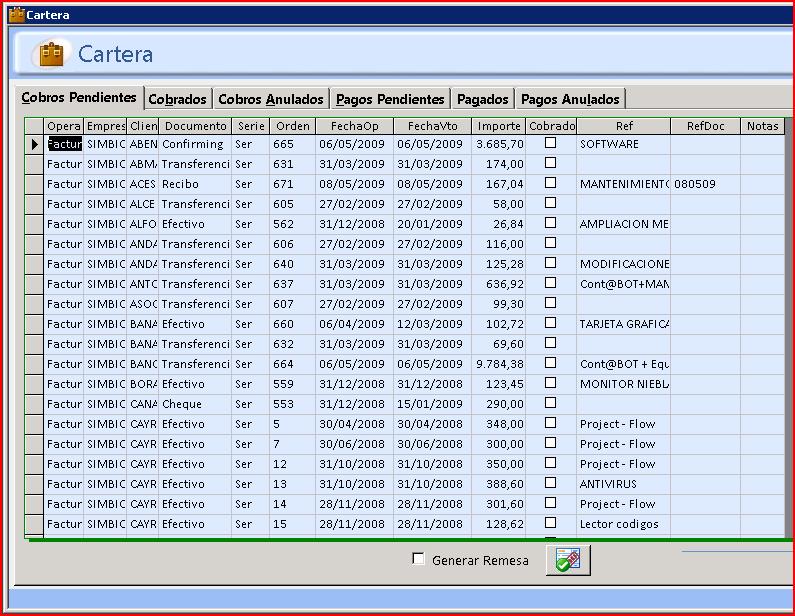Image resolution: width=795 pixels, height=616 pixels.
Task: Click the Ref column header
Action: click(624, 126)
